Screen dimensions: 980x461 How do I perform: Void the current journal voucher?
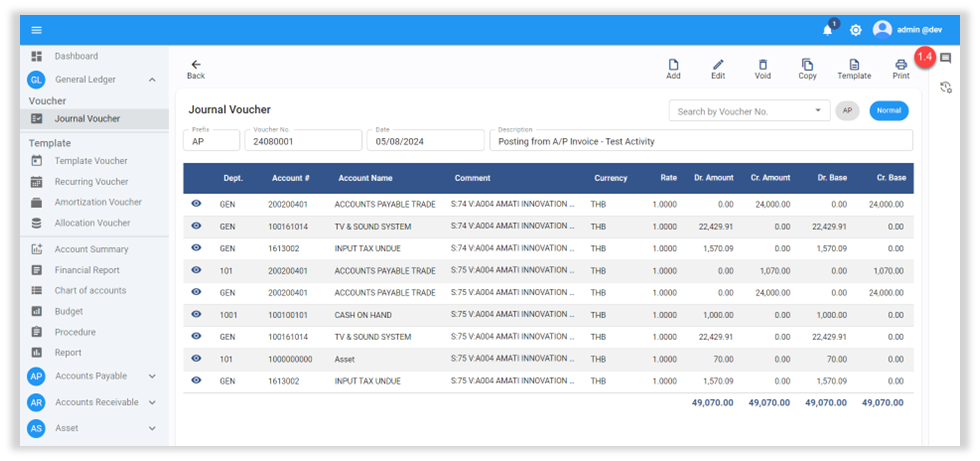pos(763,66)
